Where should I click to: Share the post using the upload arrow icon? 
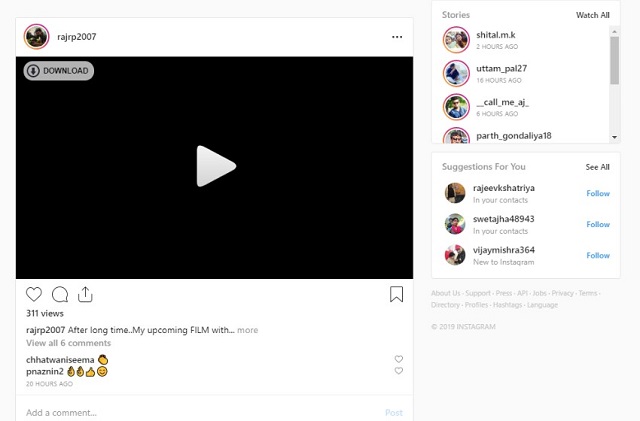85,294
